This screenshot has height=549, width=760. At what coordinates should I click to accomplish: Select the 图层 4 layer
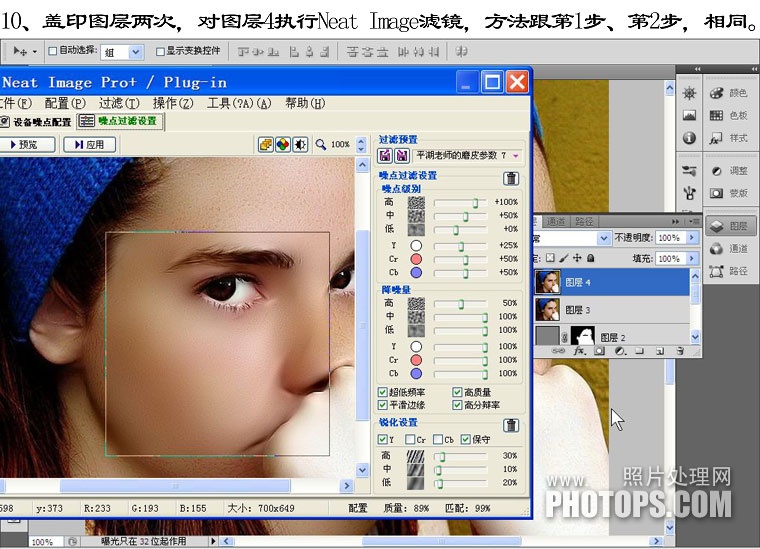(x=612, y=282)
